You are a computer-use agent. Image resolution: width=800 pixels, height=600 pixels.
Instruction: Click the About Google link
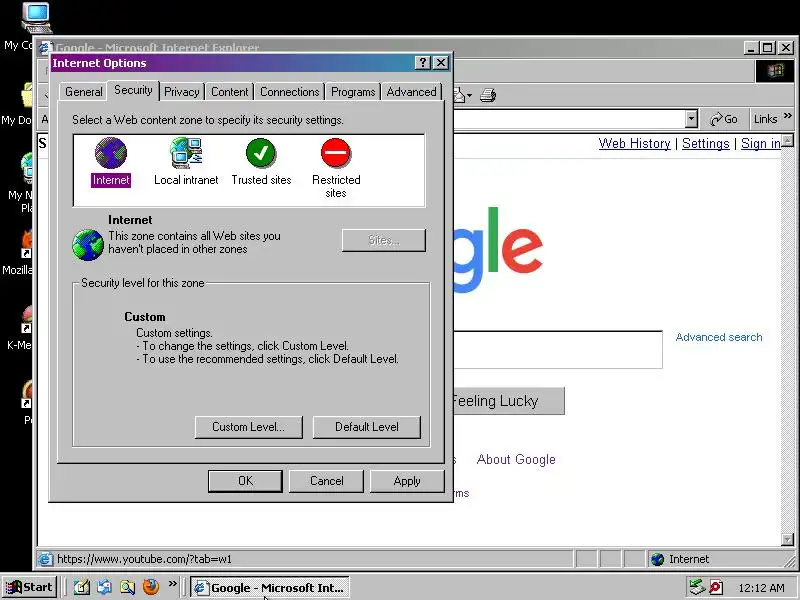tap(516, 459)
